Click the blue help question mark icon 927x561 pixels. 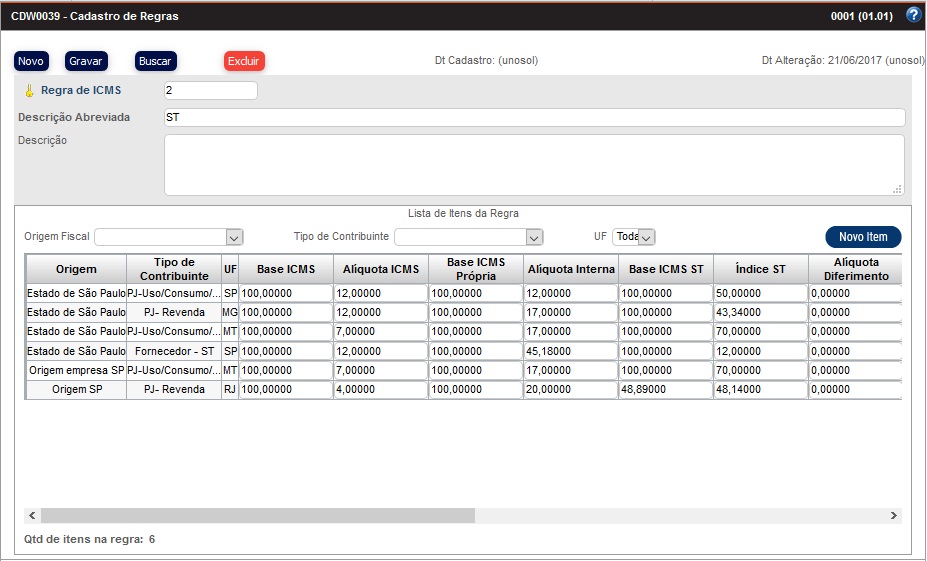912,15
